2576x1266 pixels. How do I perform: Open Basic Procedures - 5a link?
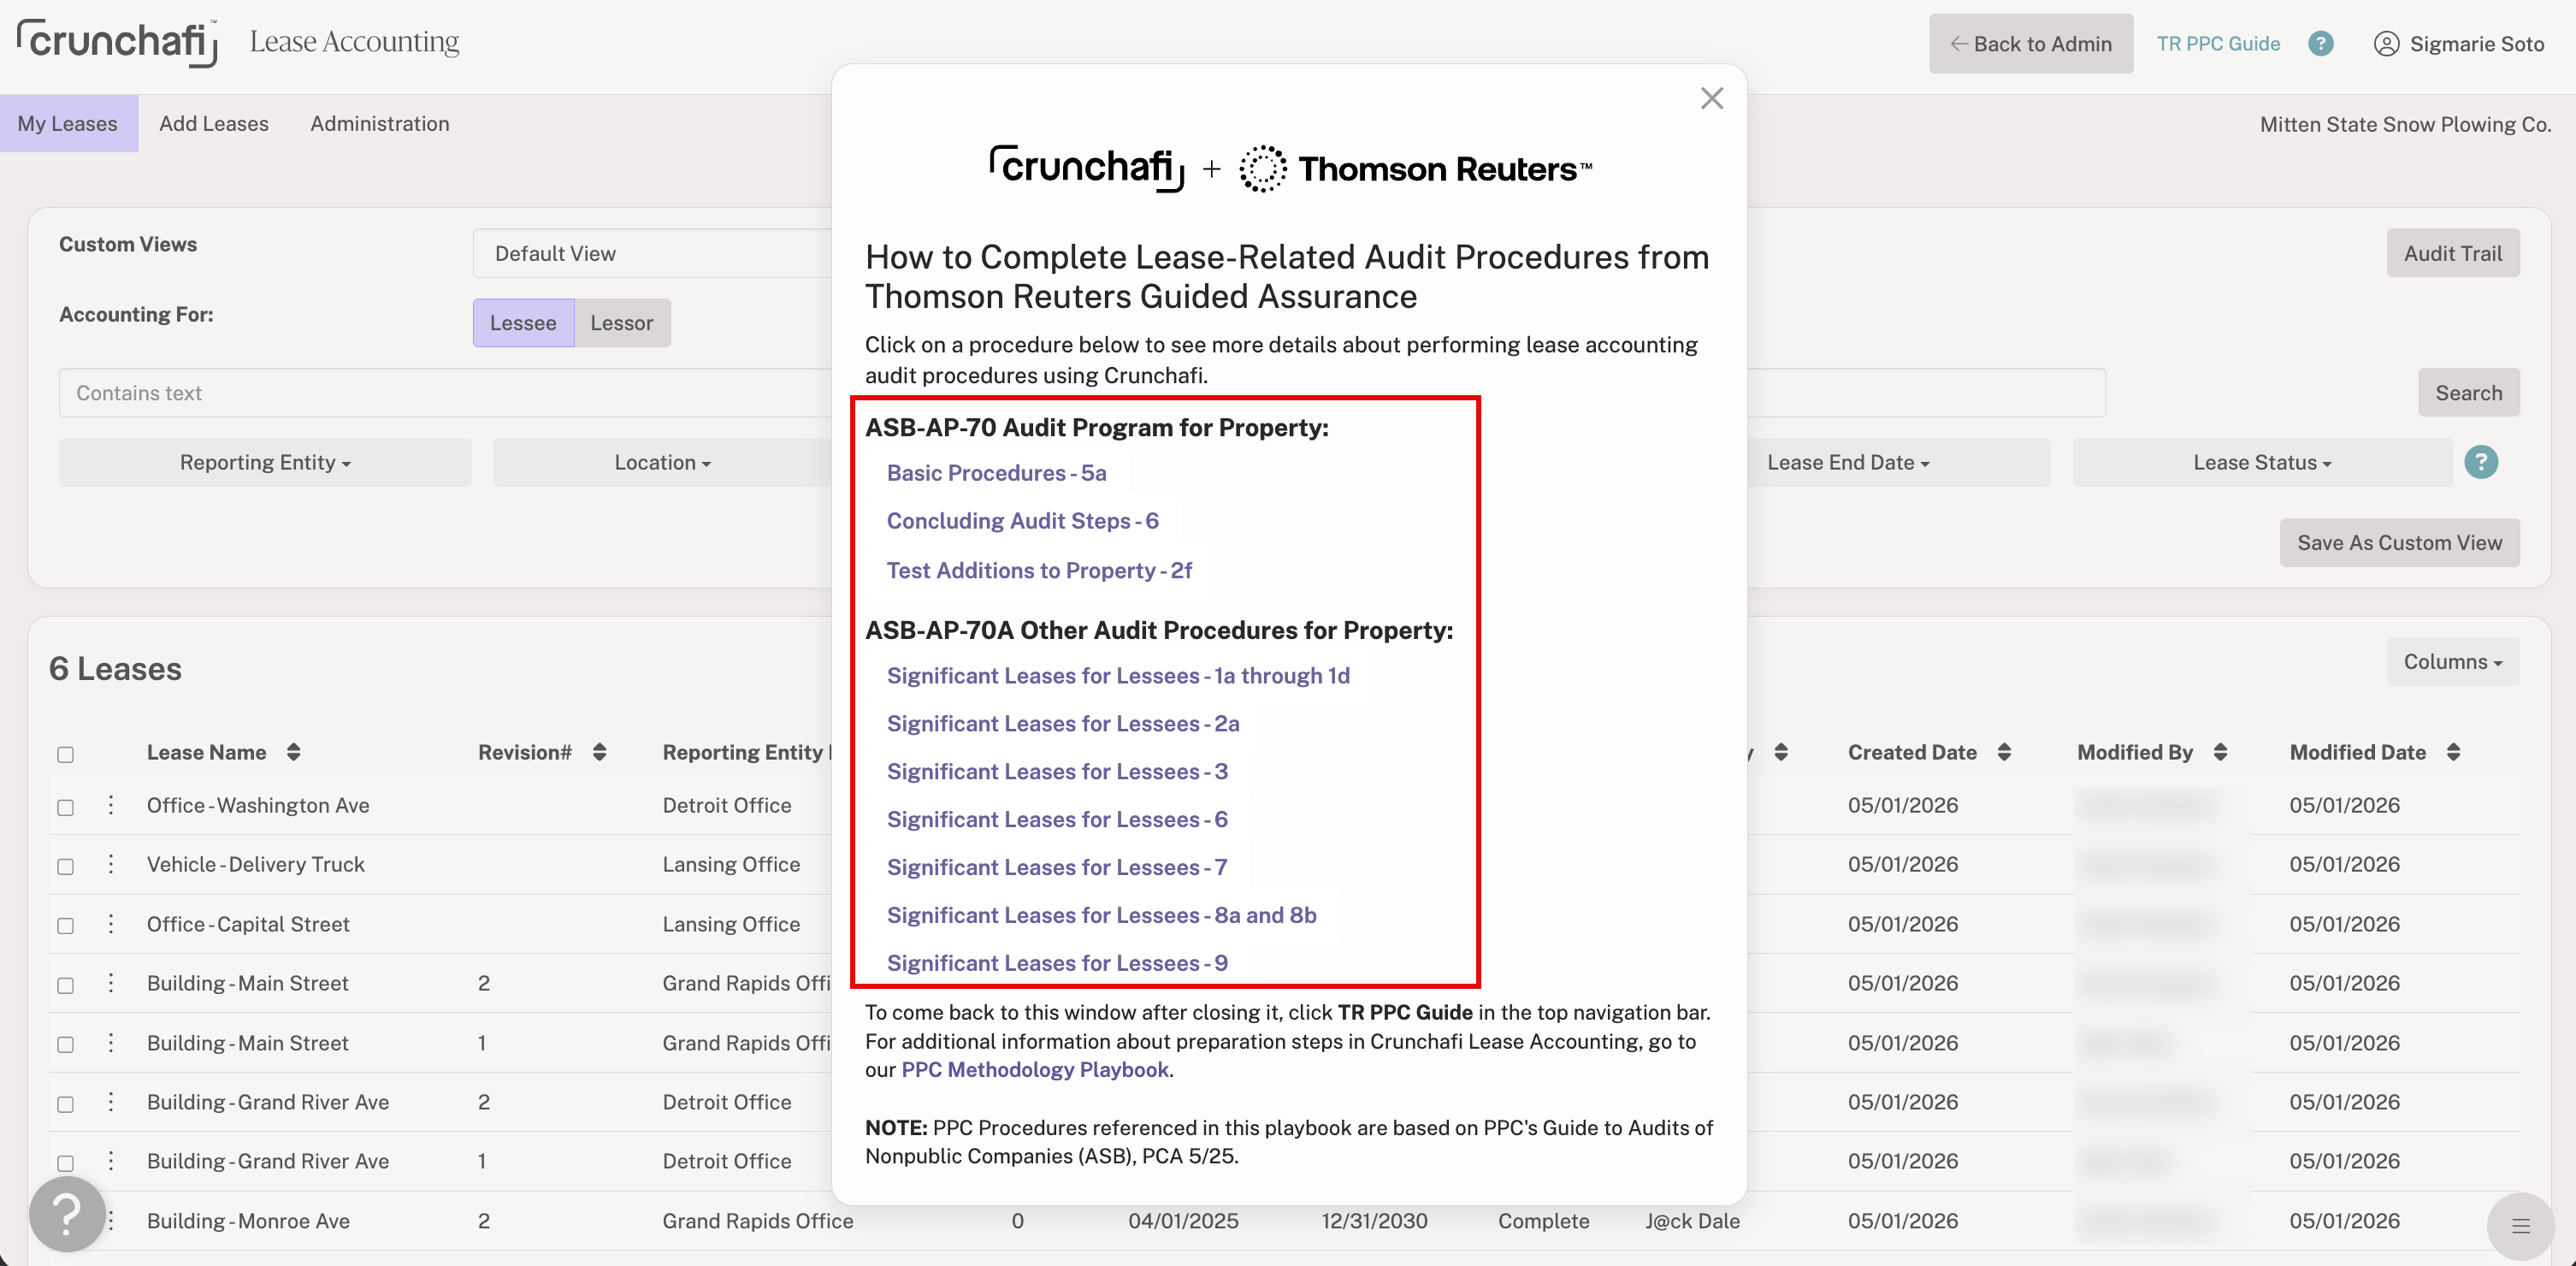997,472
